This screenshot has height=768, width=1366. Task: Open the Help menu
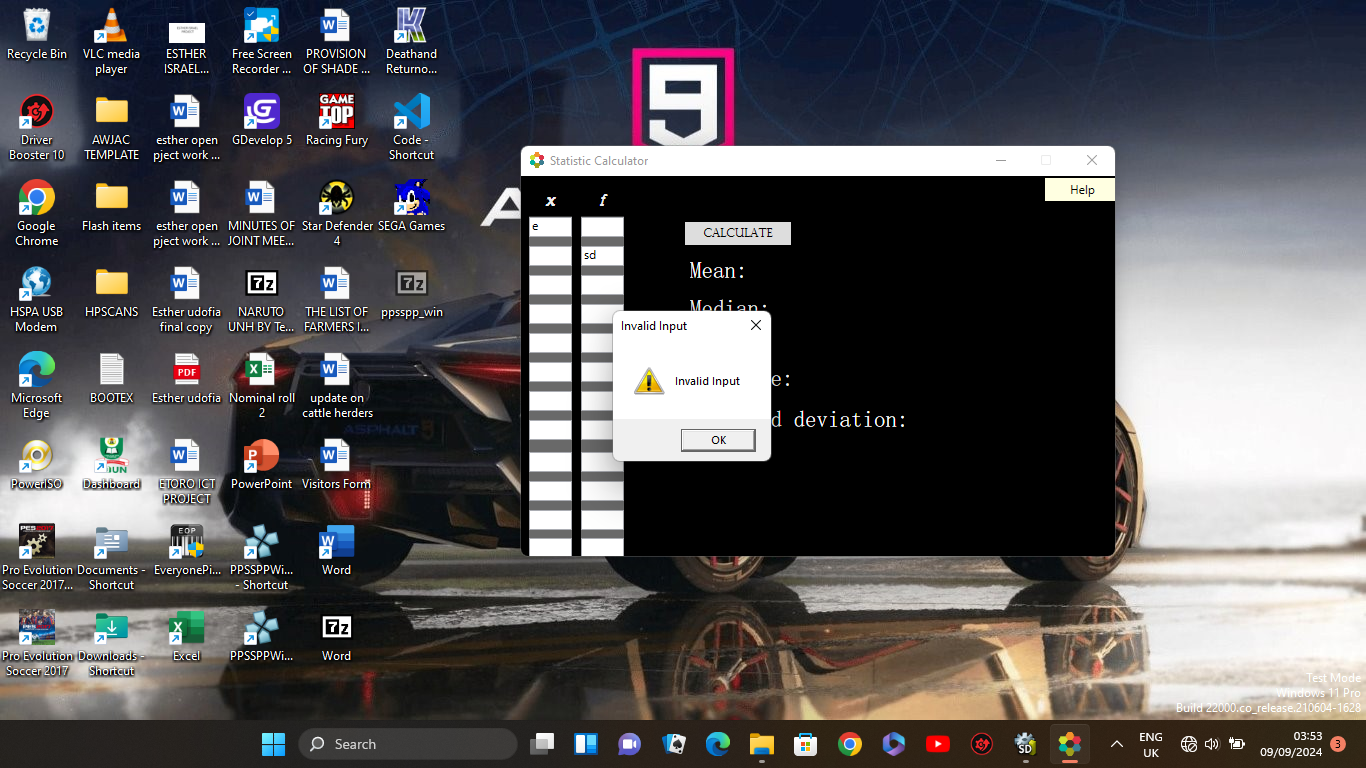1081,190
